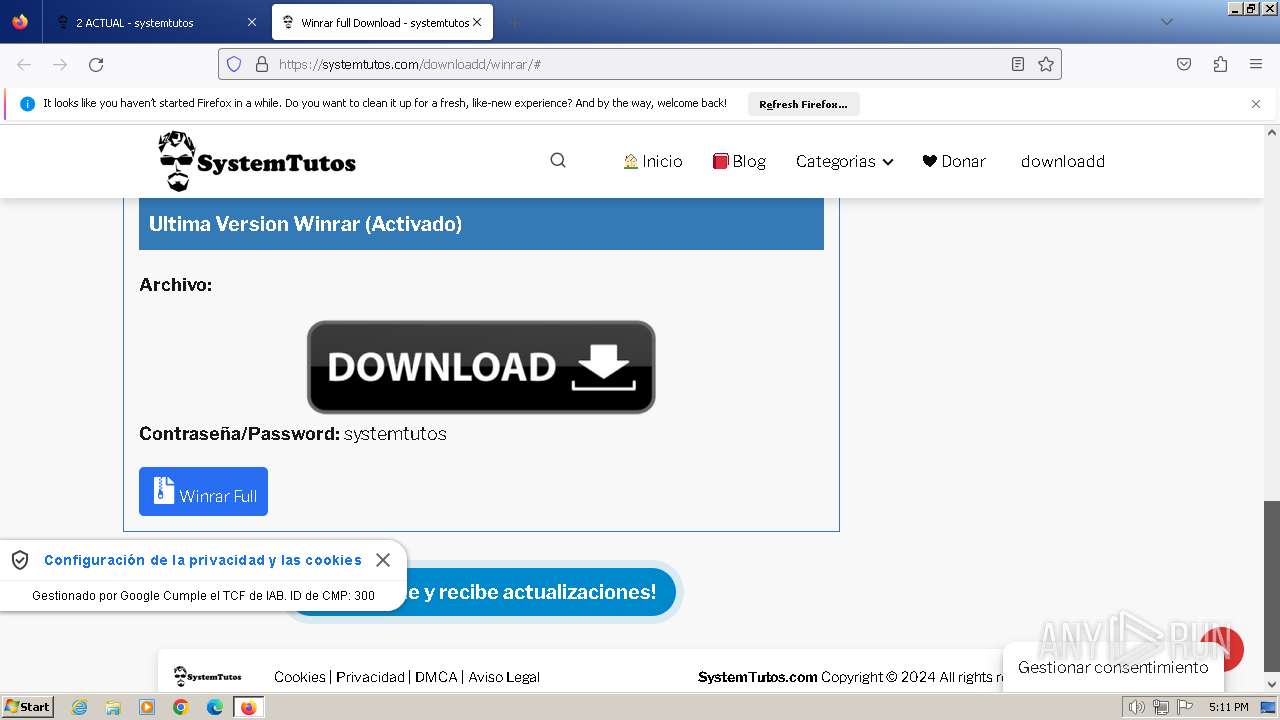Open the volume tray icon

coord(1137,707)
